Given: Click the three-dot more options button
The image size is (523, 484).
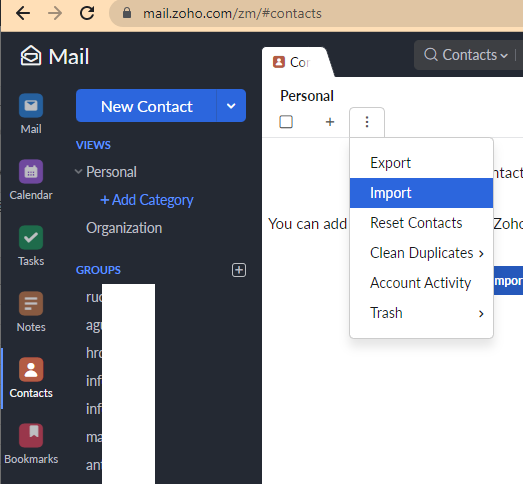Looking at the screenshot, I should click(x=367, y=122).
